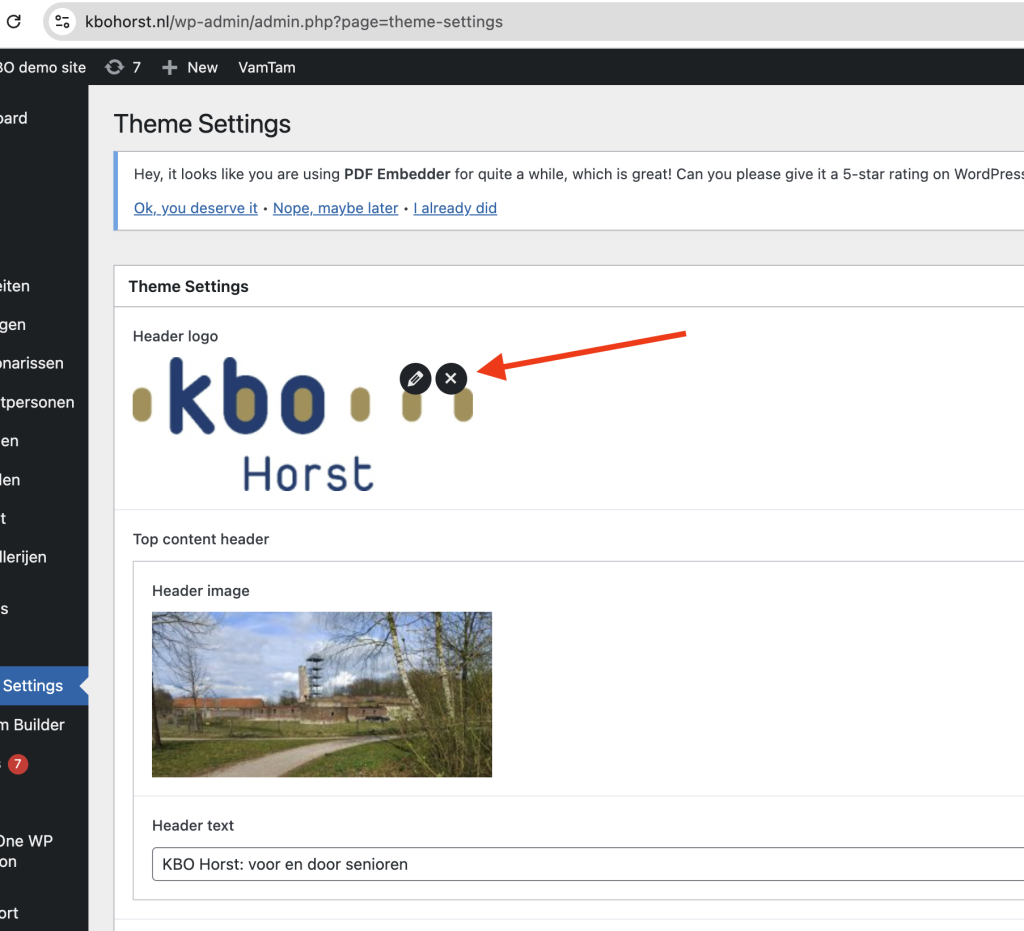
Task: Open sidebar item ending in 'eiten'
Action: click(15, 286)
